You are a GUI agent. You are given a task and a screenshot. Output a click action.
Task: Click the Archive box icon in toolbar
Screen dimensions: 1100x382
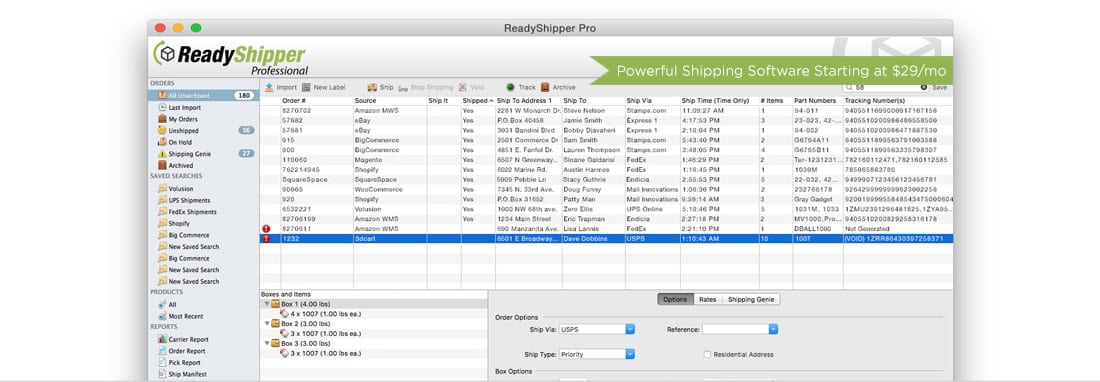(544, 88)
